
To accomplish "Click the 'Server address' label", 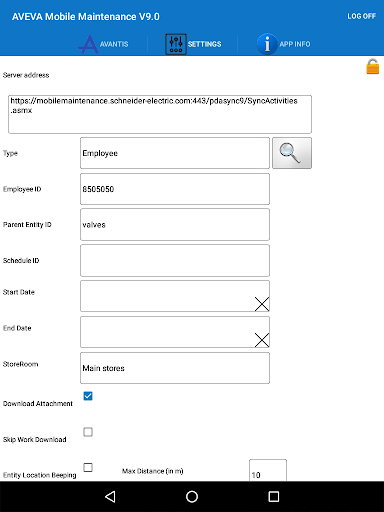I will [26, 75].
